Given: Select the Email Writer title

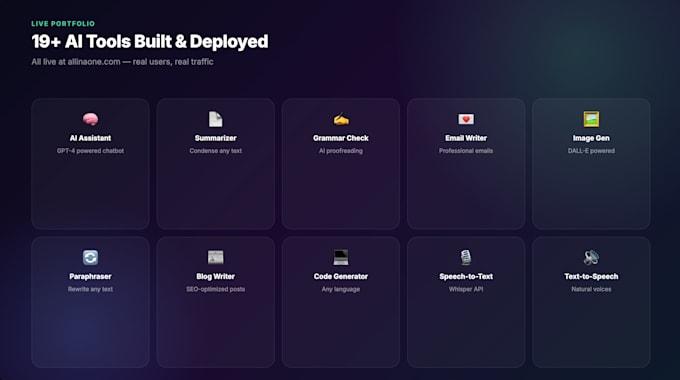Looking at the screenshot, I should (466, 138).
